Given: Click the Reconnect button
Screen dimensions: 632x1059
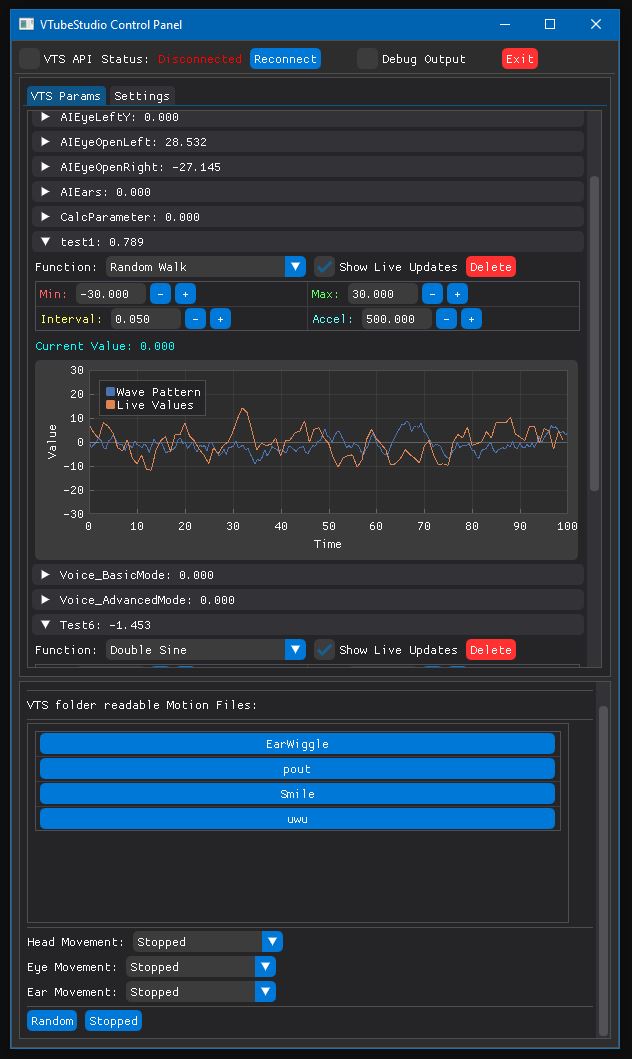Looking at the screenshot, I should pos(285,59).
